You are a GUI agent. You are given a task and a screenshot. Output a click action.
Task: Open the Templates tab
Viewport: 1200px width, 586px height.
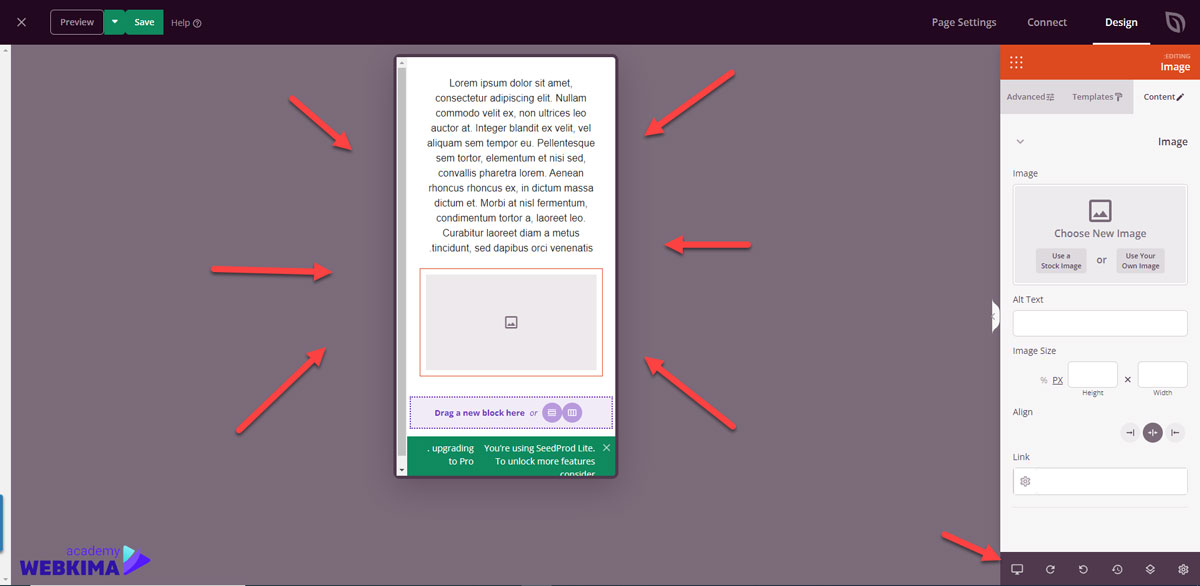(x=1097, y=97)
